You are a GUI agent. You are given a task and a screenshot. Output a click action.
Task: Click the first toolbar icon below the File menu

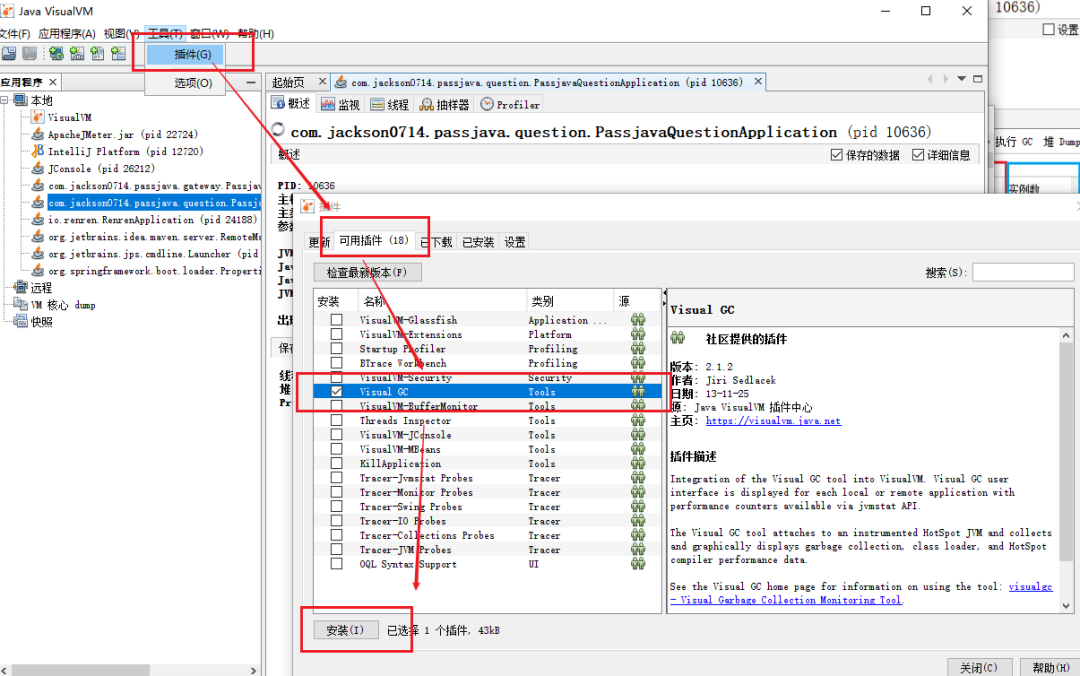coord(9,54)
